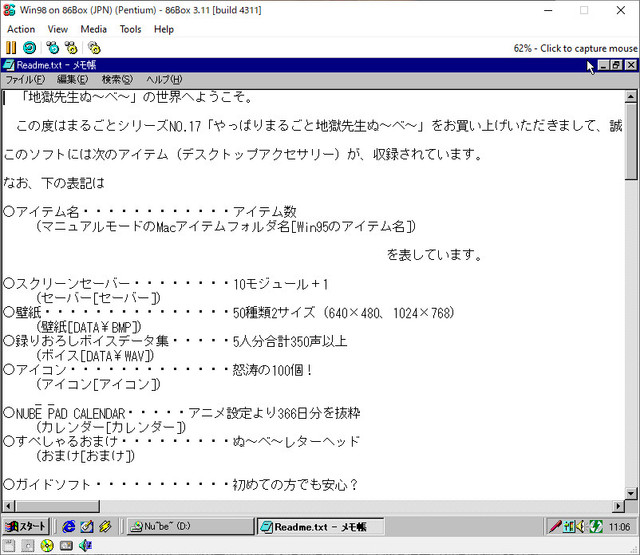
Task: Click the スタート Start button
Action: (x=26, y=526)
